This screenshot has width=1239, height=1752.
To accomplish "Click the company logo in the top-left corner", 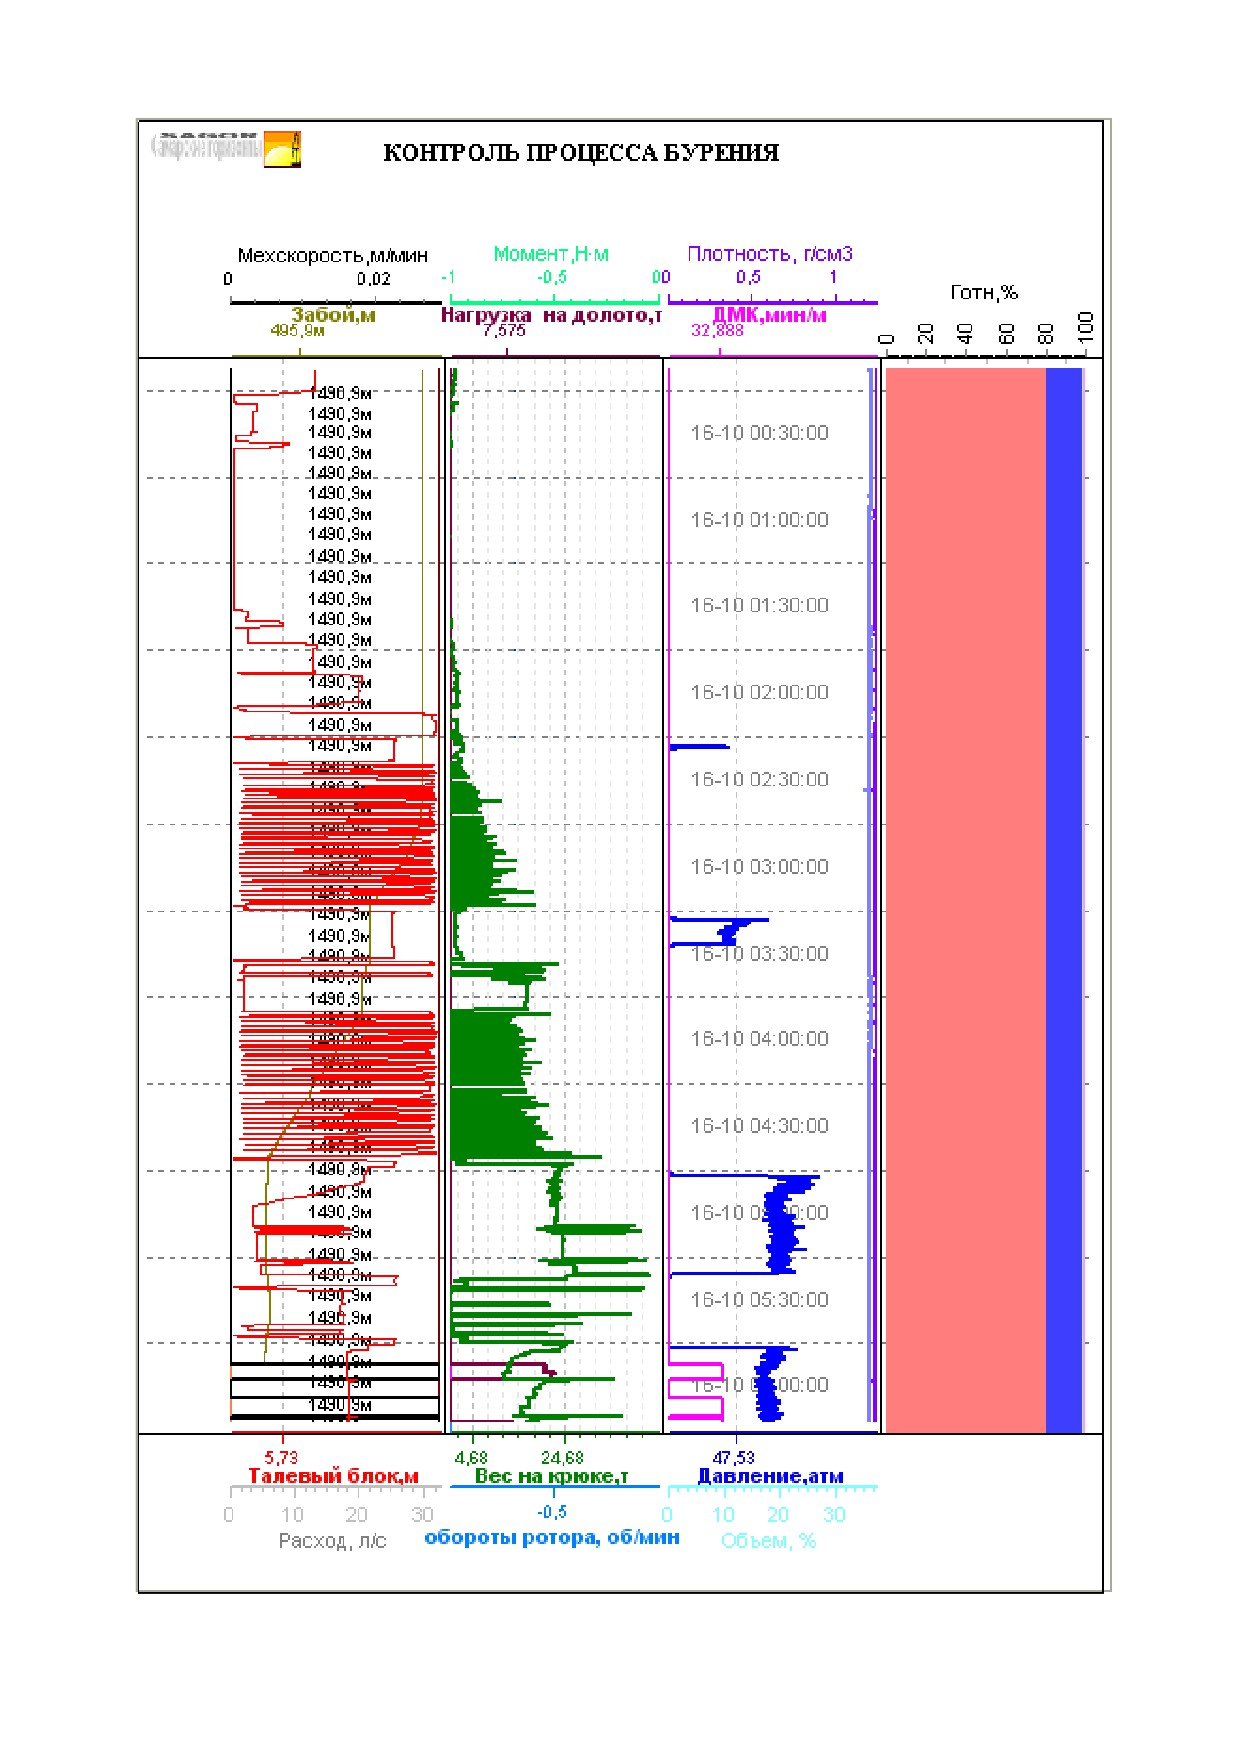I will pos(226,150).
